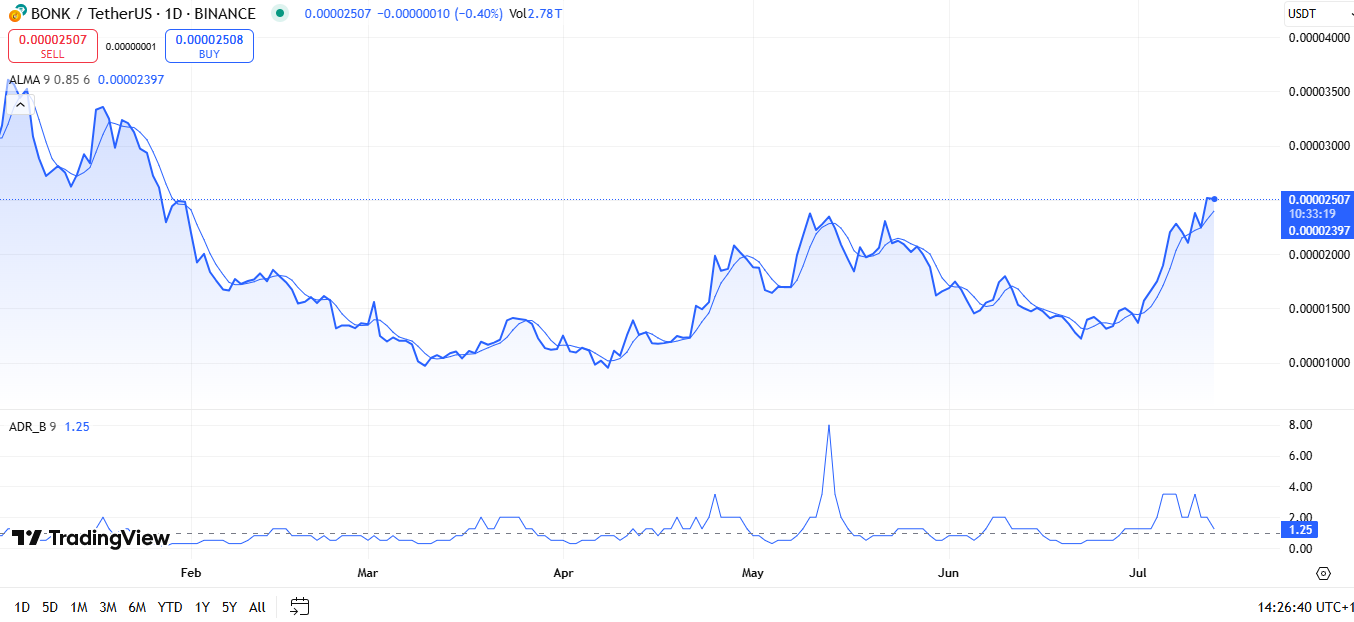Select the 1M time range
This screenshot has width=1354, height=622.
[x=79, y=606]
